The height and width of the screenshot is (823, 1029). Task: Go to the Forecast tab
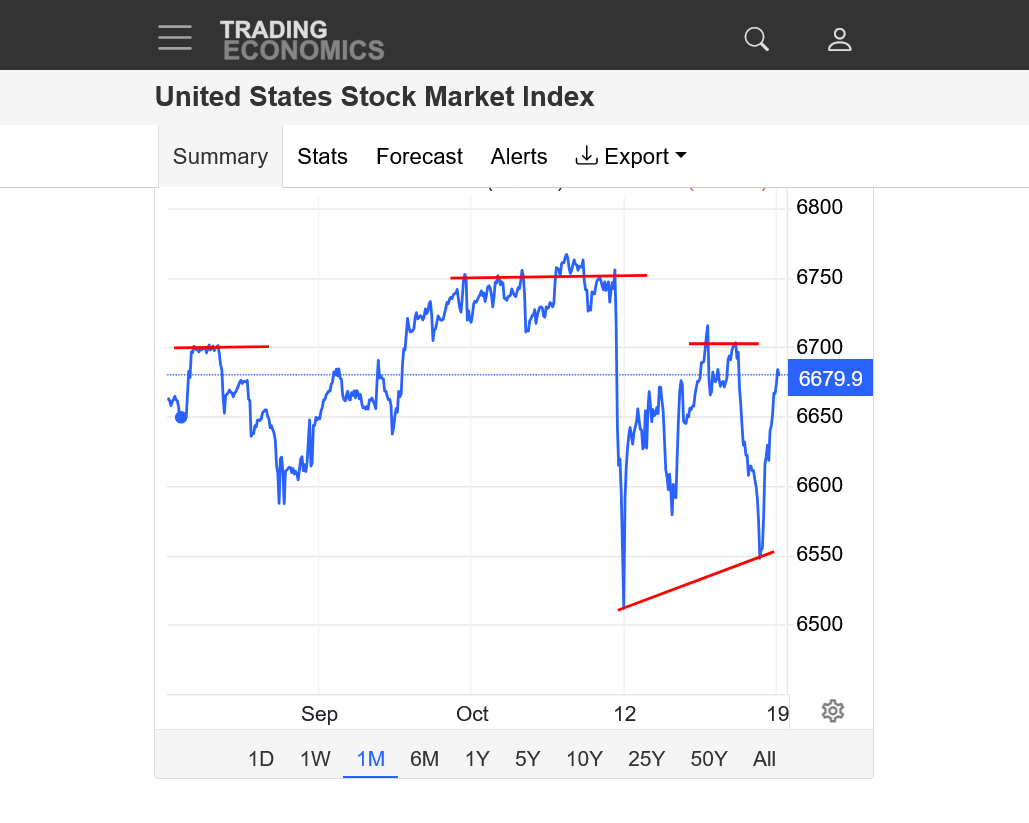pyautogui.click(x=419, y=157)
